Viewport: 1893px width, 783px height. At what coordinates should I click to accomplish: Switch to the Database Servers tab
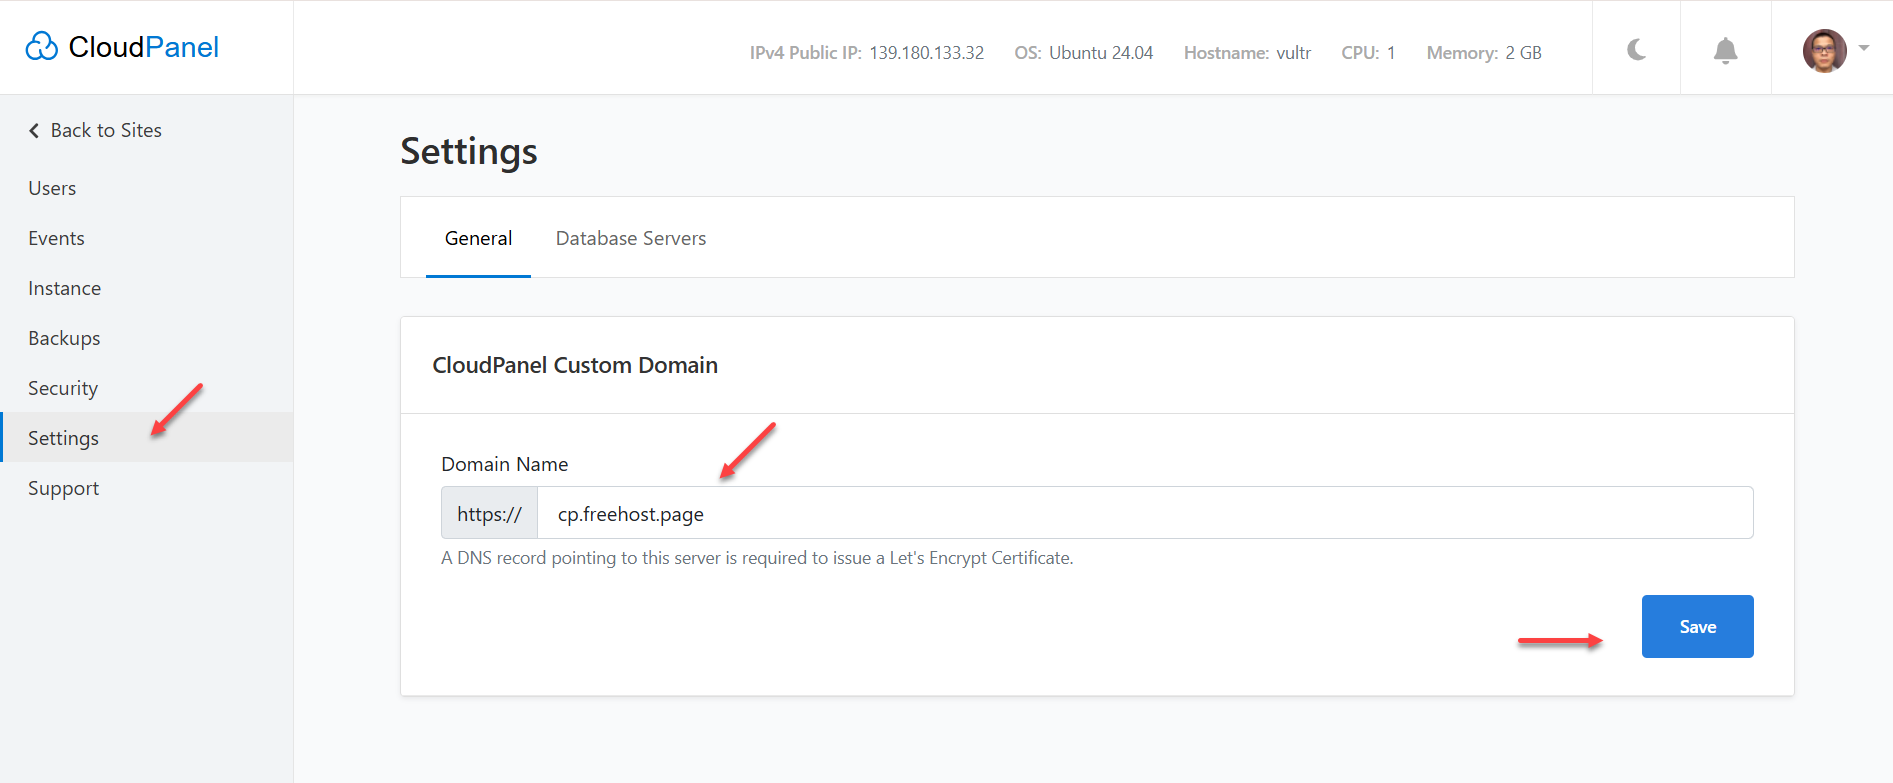pyautogui.click(x=630, y=238)
